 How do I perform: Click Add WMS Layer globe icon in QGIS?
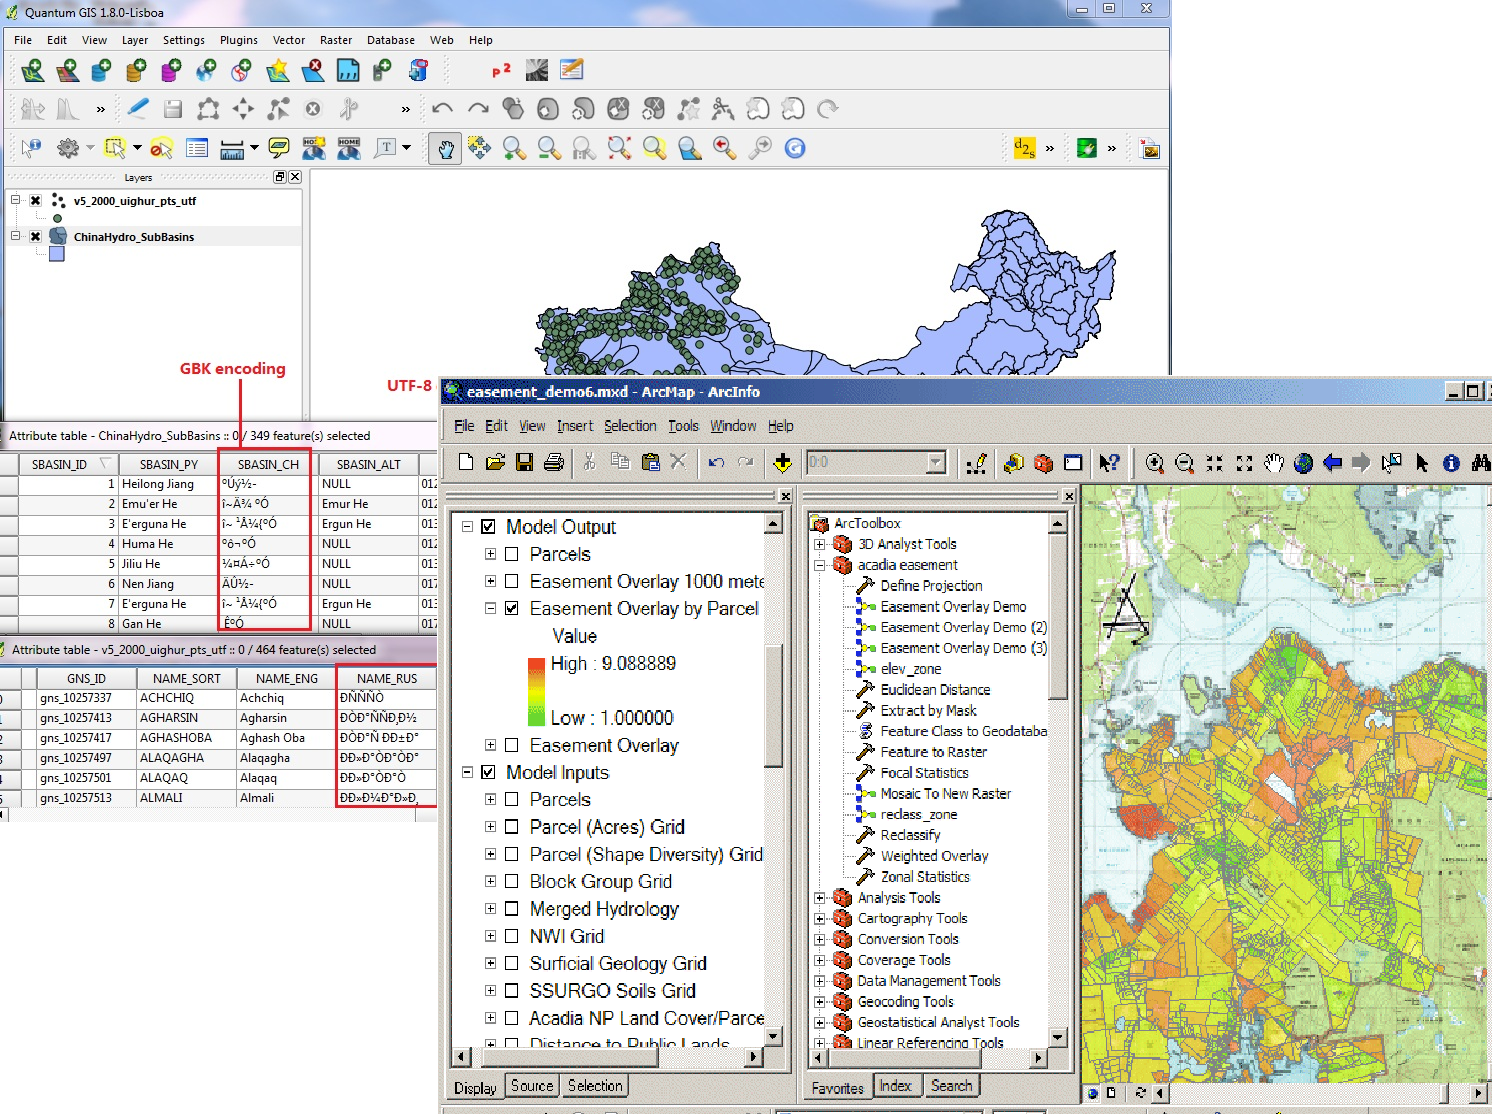coord(206,70)
